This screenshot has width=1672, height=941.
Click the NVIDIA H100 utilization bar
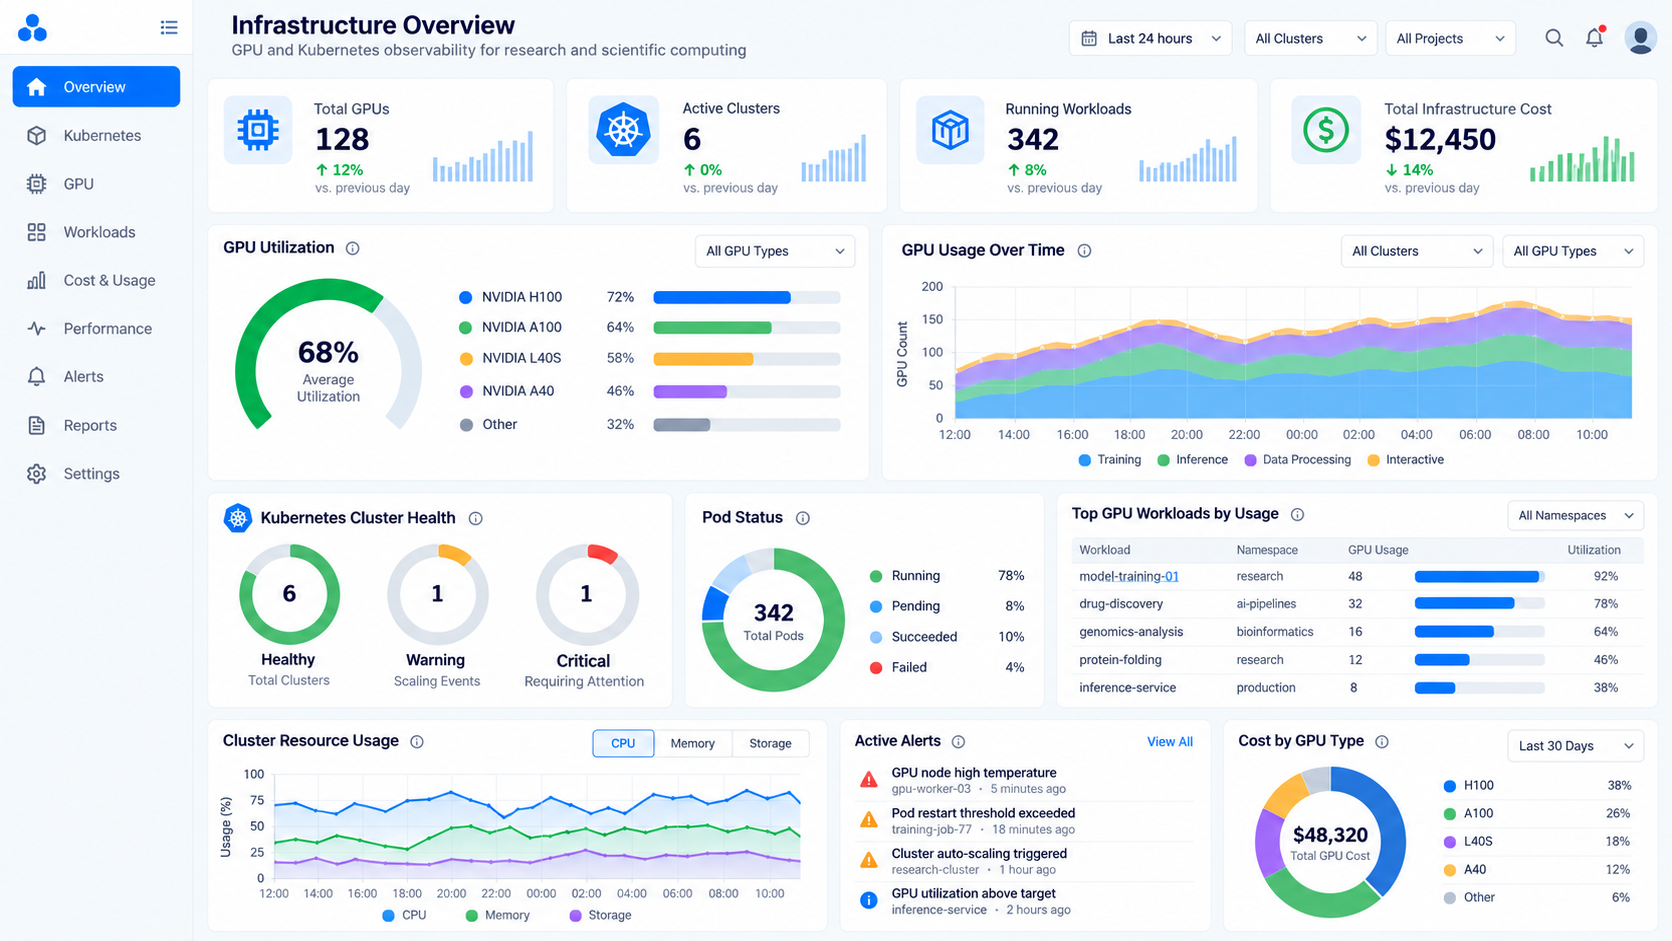coord(746,297)
